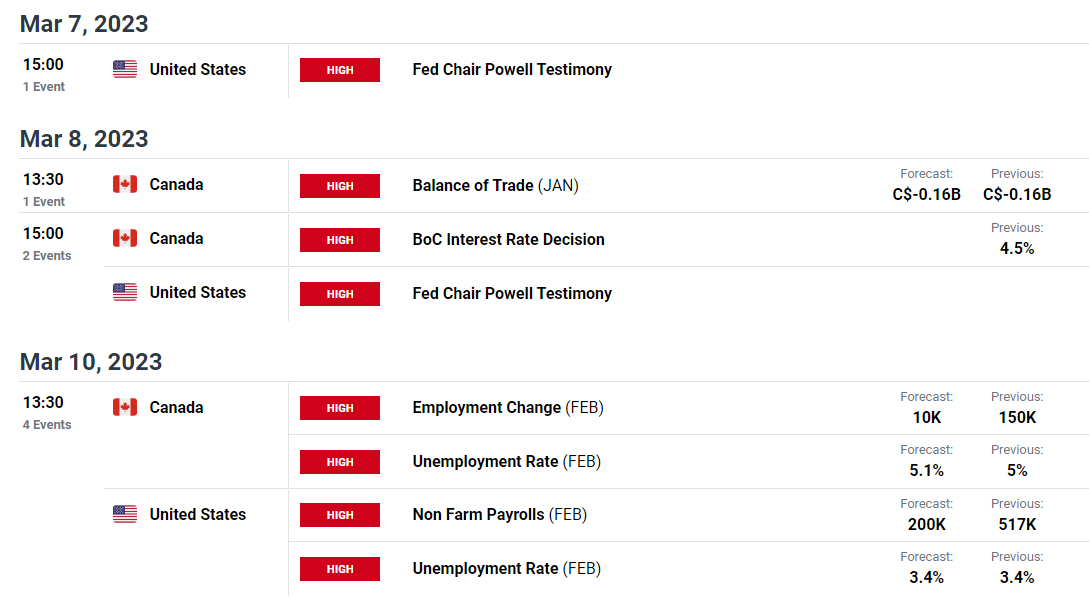Expand the Mar 8 15:00 group of 2 Events
The height and width of the screenshot is (602, 1089).
tap(47, 256)
